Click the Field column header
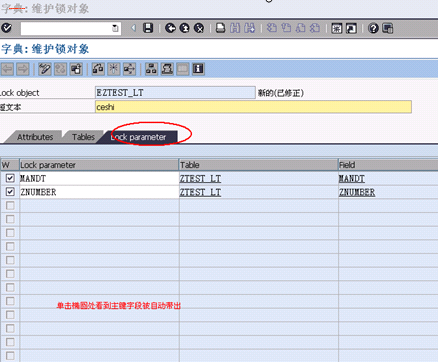Image resolution: width=438 pixels, height=362 pixels. coord(388,165)
